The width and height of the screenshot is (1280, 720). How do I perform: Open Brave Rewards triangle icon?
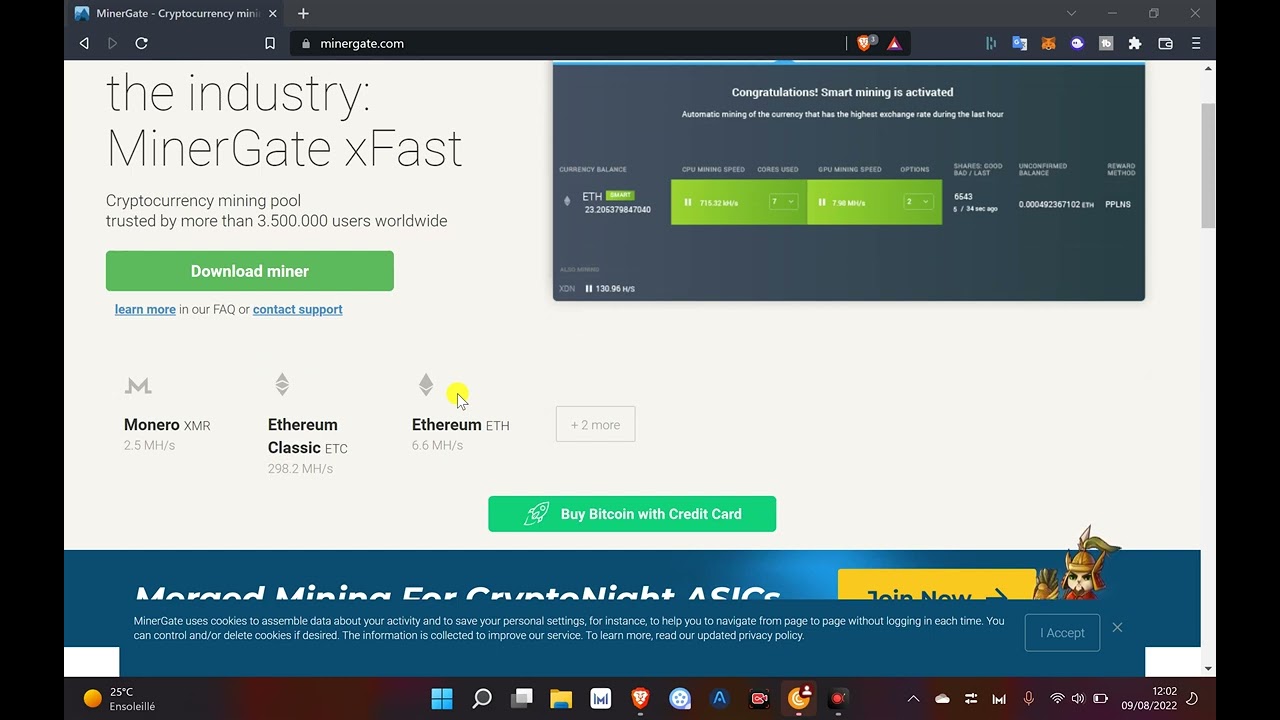894,43
